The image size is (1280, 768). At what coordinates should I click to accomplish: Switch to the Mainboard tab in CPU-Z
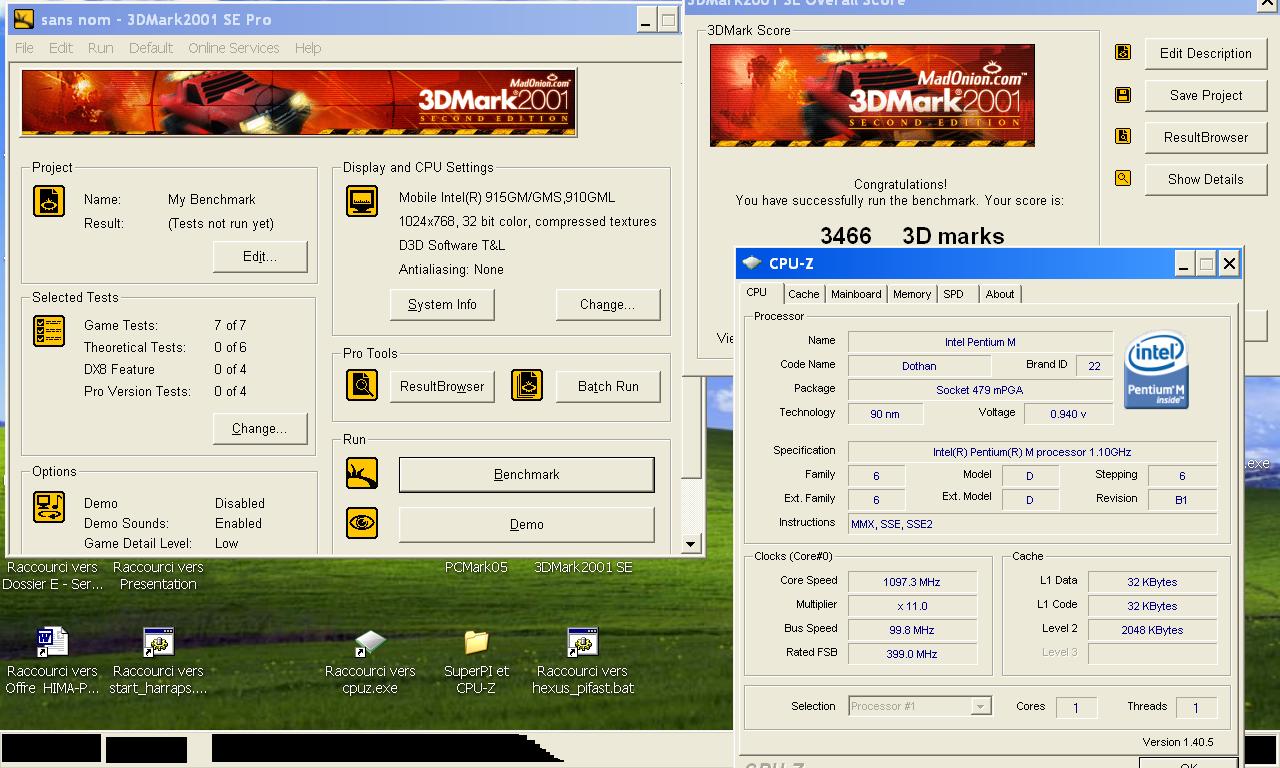point(856,294)
